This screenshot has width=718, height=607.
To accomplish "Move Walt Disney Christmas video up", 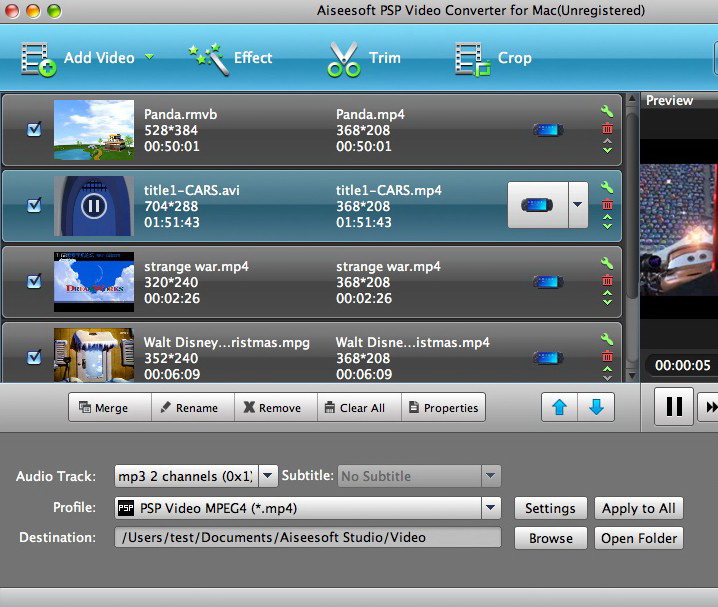I will coord(607,369).
